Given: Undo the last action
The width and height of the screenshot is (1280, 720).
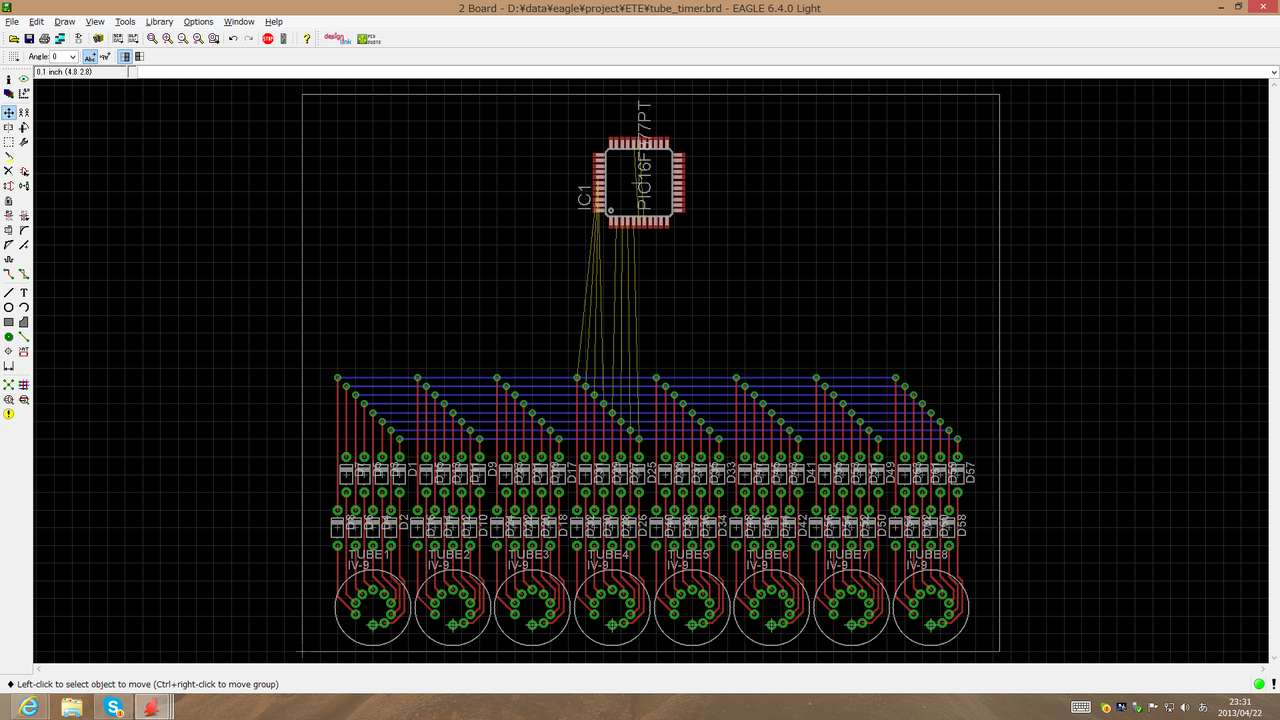Looking at the screenshot, I should (233, 39).
